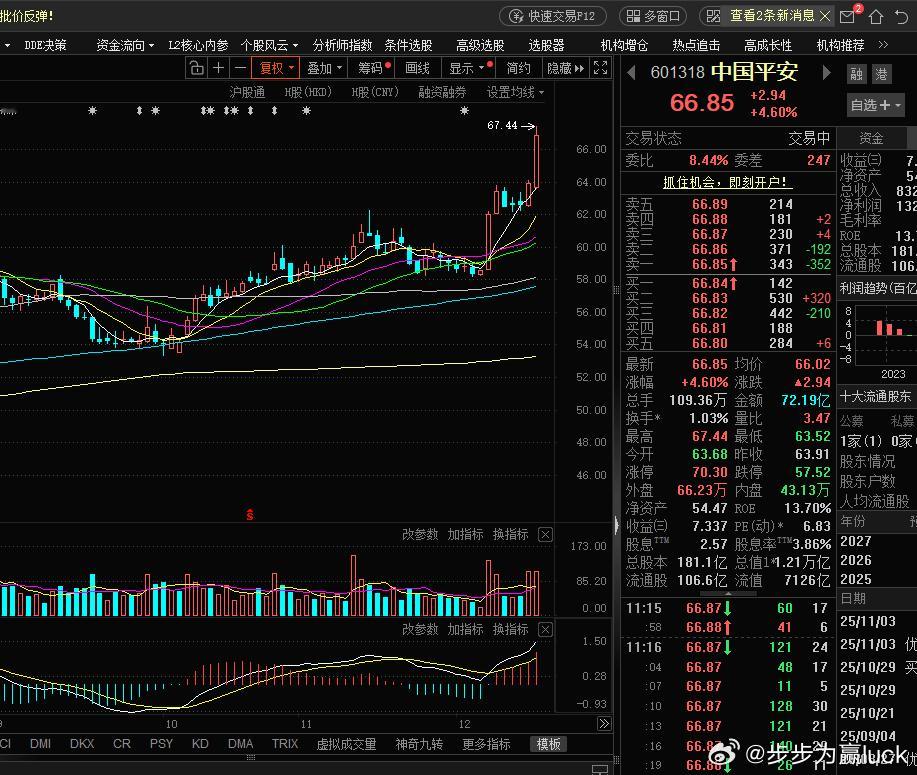917x775 pixels.
Task: Click the red S marker on chart
Action: pyautogui.click(x=250, y=515)
